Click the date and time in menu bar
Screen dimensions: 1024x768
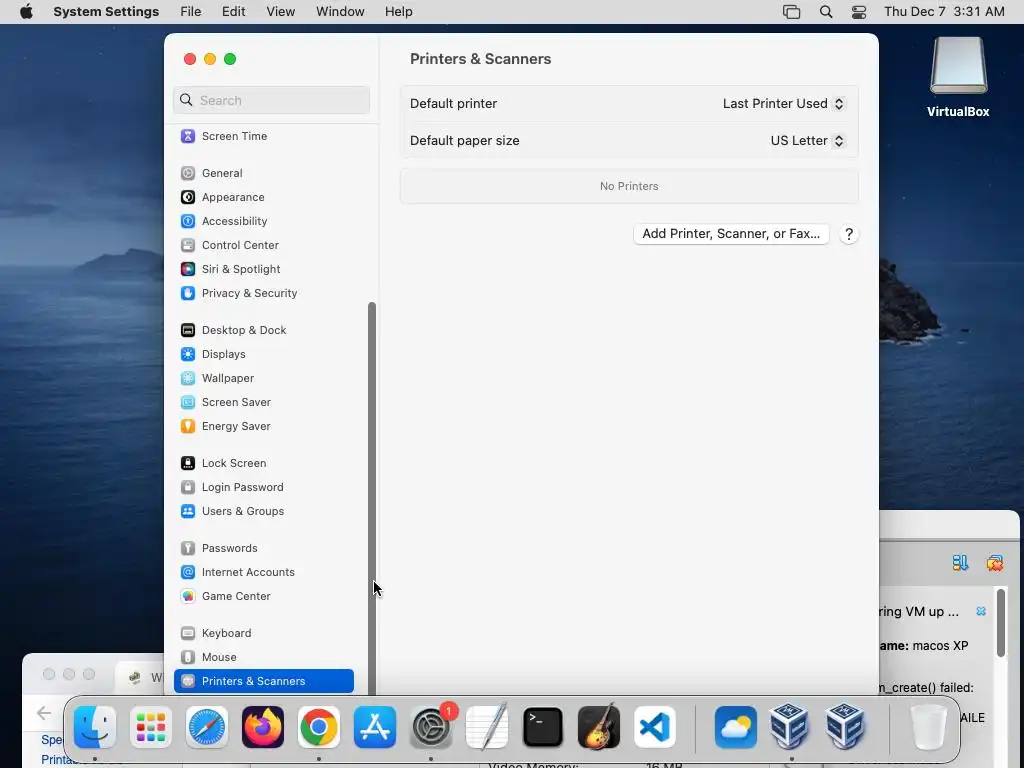[944, 12]
